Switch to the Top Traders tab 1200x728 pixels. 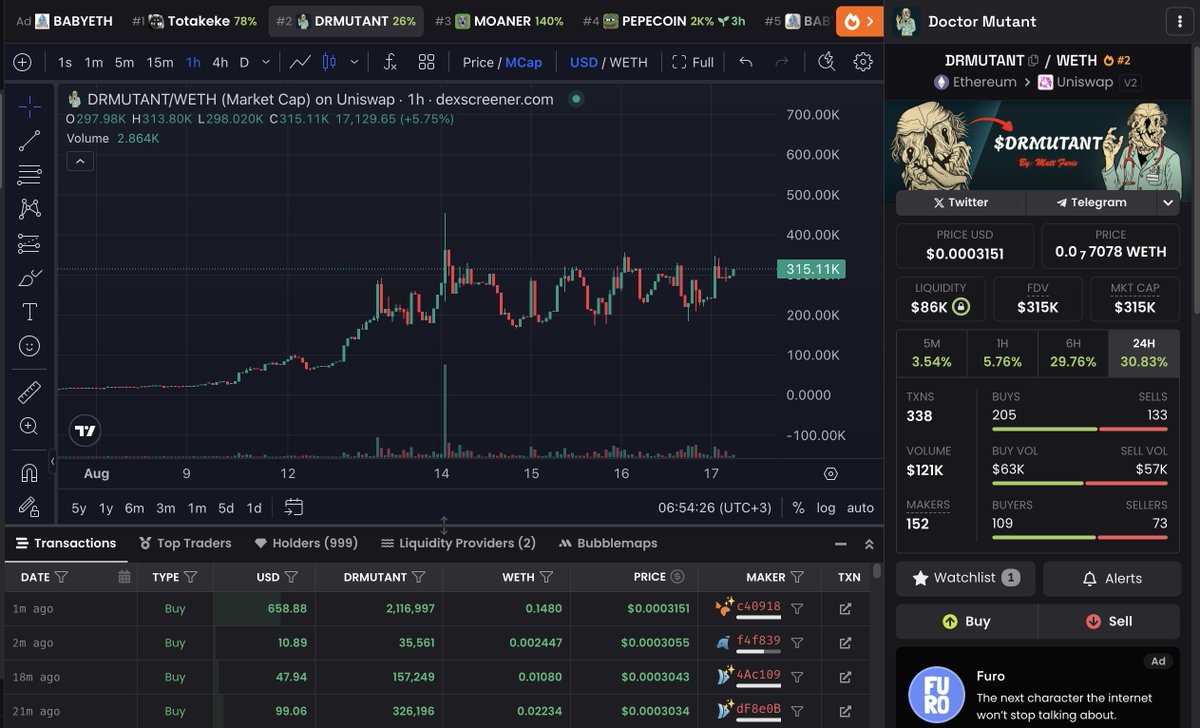[x=185, y=543]
